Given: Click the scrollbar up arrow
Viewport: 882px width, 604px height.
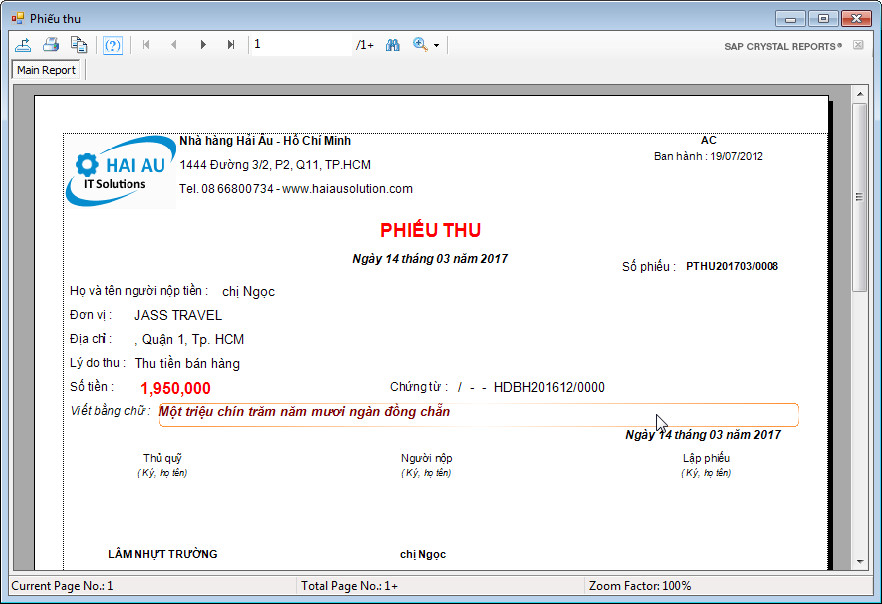Looking at the screenshot, I should pyautogui.click(x=860, y=93).
